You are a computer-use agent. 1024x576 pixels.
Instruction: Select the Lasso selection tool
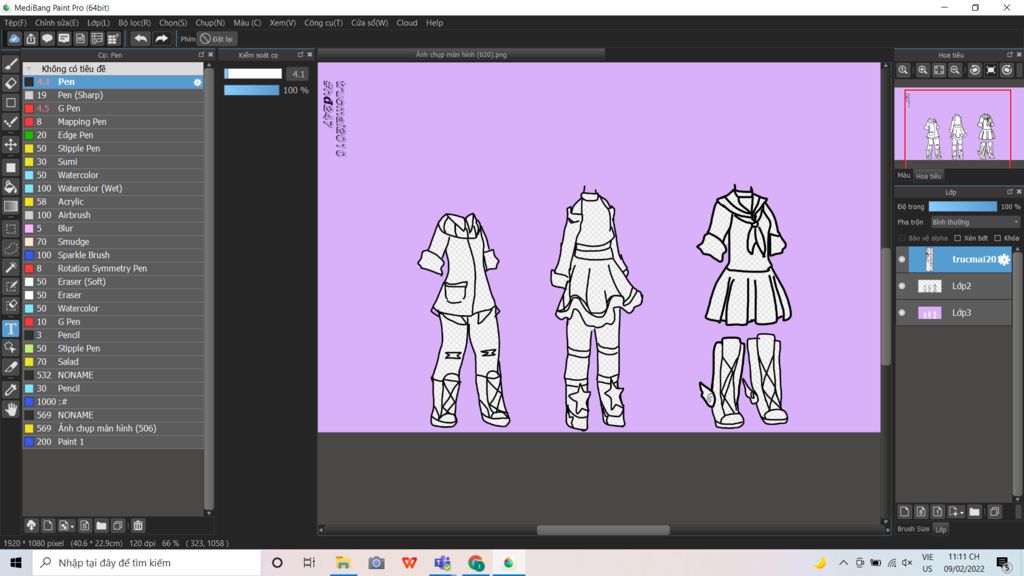click(x=11, y=248)
